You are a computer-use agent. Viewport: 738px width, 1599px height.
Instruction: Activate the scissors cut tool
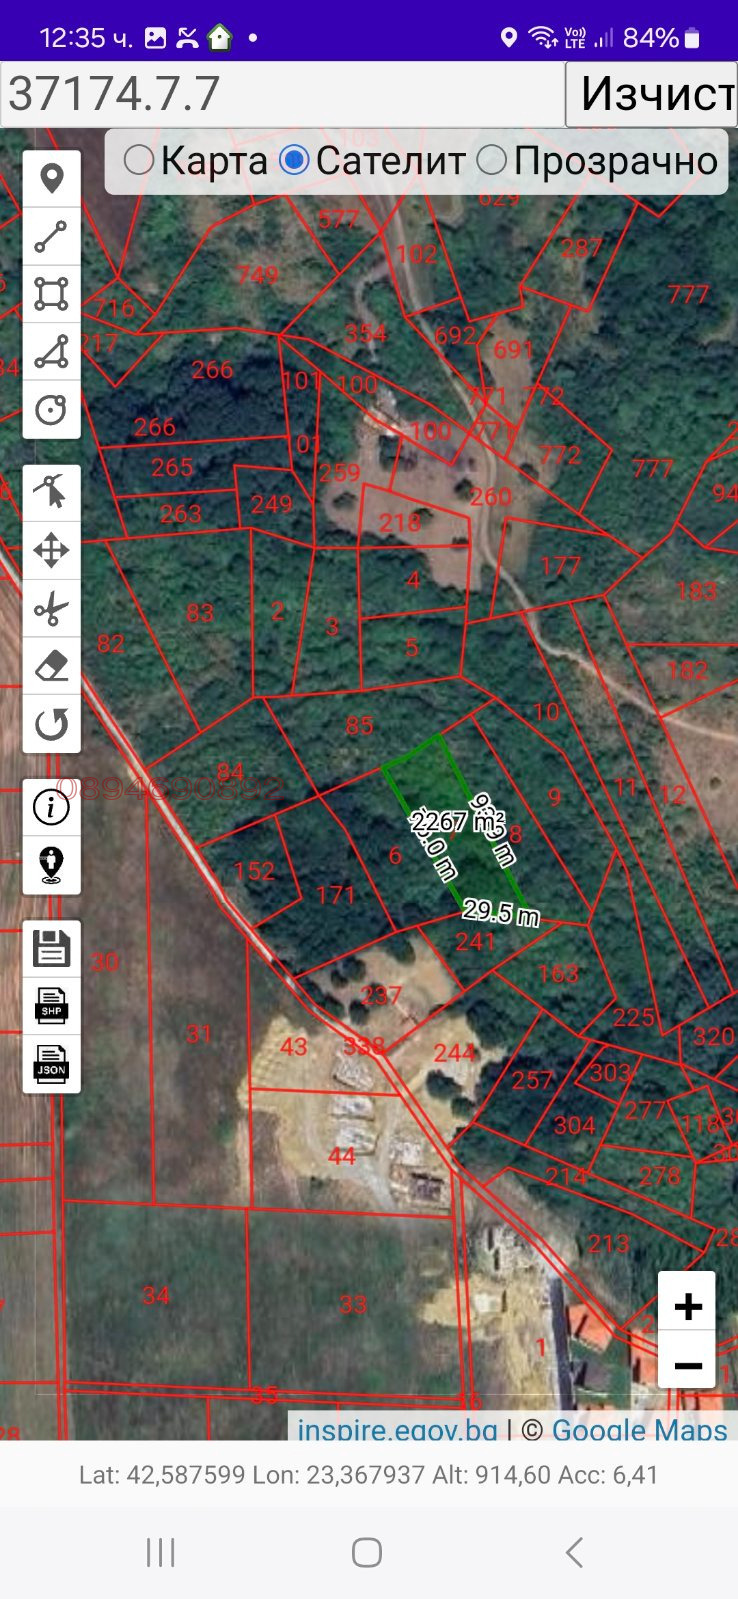pyautogui.click(x=51, y=608)
